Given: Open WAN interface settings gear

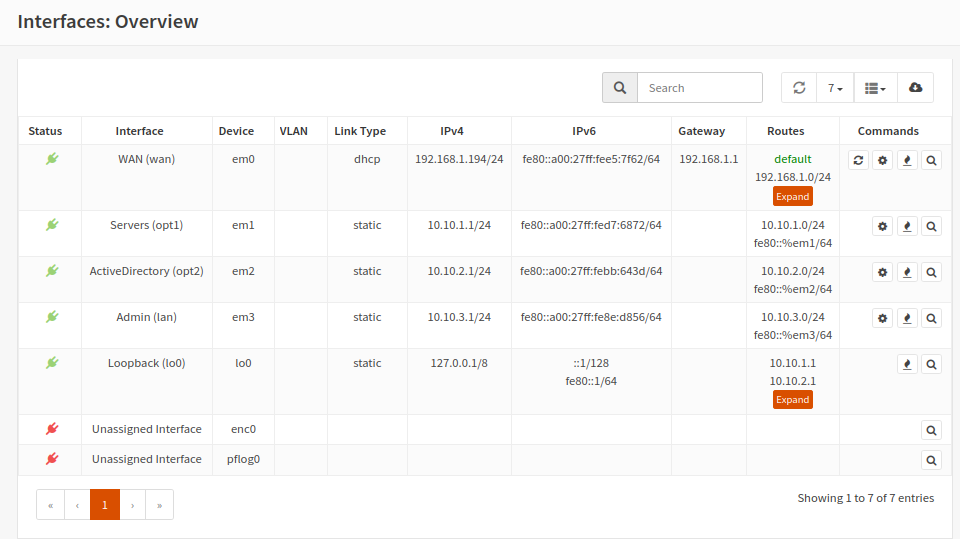Looking at the screenshot, I should click(x=882, y=160).
